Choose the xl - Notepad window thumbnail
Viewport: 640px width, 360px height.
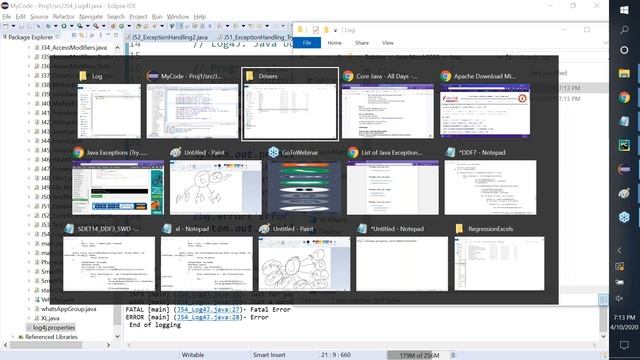207,264
